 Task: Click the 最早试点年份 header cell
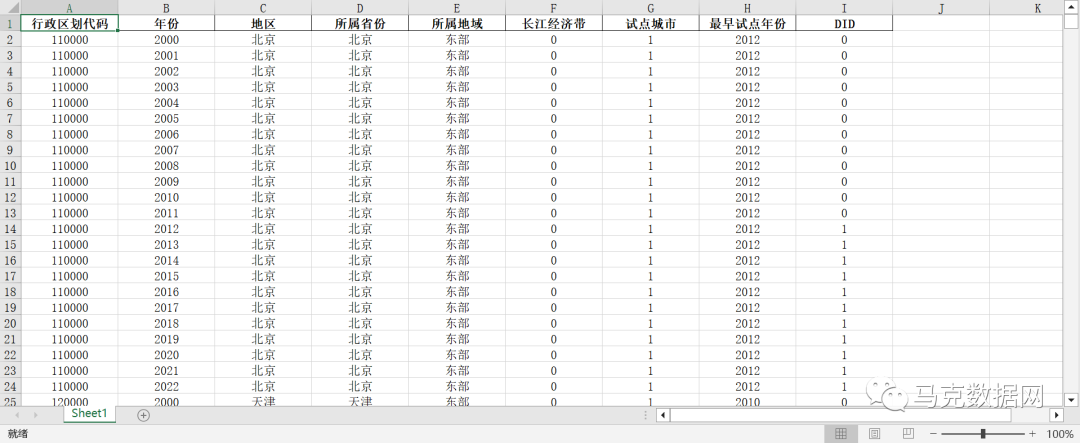tap(747, 23)
